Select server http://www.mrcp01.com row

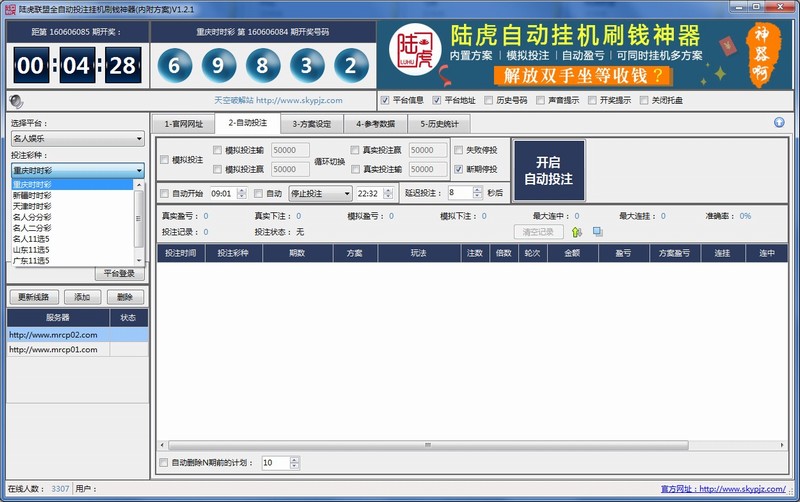(53, 350)
